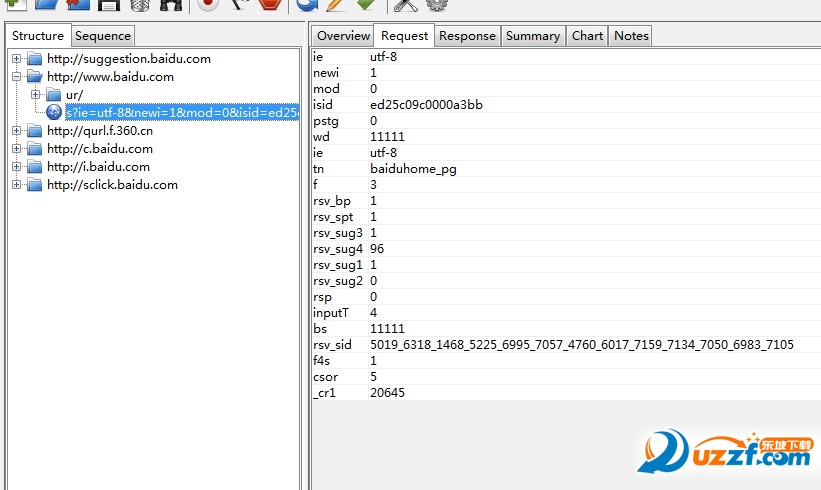Click the _cr1 value 20645
This screenshot has width=821, height=490.
387,393
